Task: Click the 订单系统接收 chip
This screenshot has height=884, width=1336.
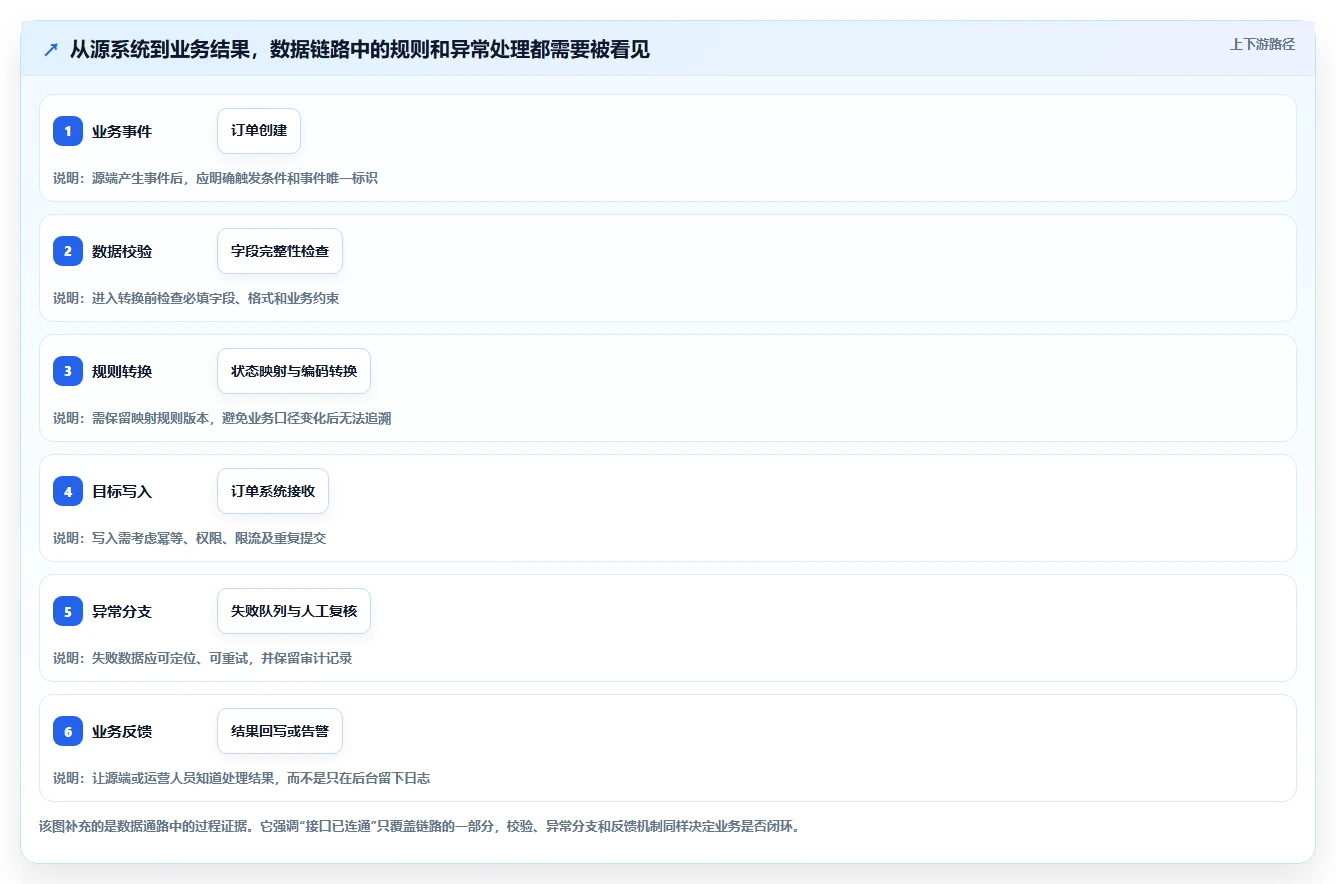Action: 273,491
